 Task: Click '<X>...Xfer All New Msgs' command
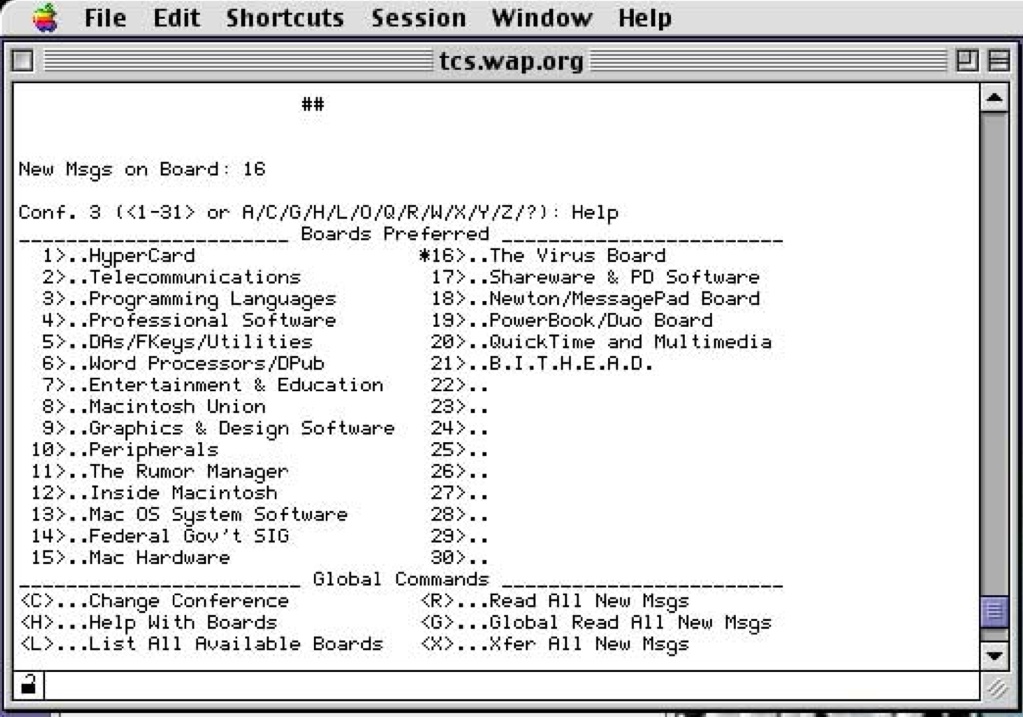[x=554, y=643]
